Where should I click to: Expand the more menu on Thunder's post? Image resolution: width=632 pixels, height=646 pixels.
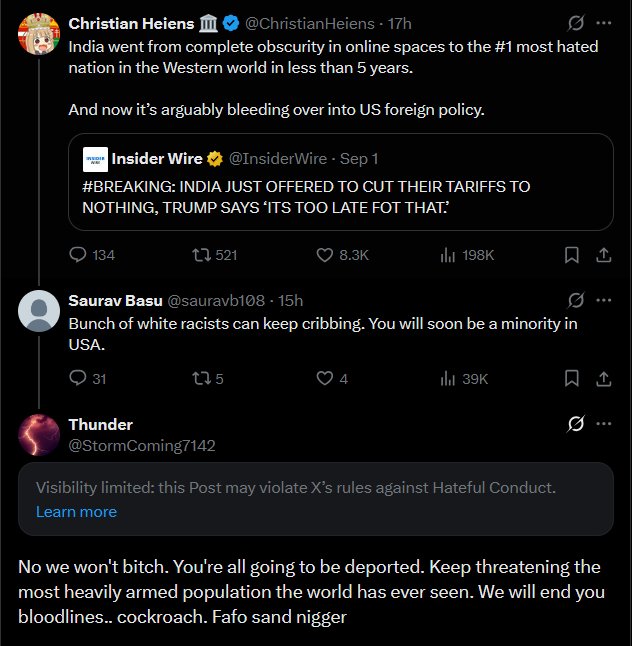tap(604, 424)
